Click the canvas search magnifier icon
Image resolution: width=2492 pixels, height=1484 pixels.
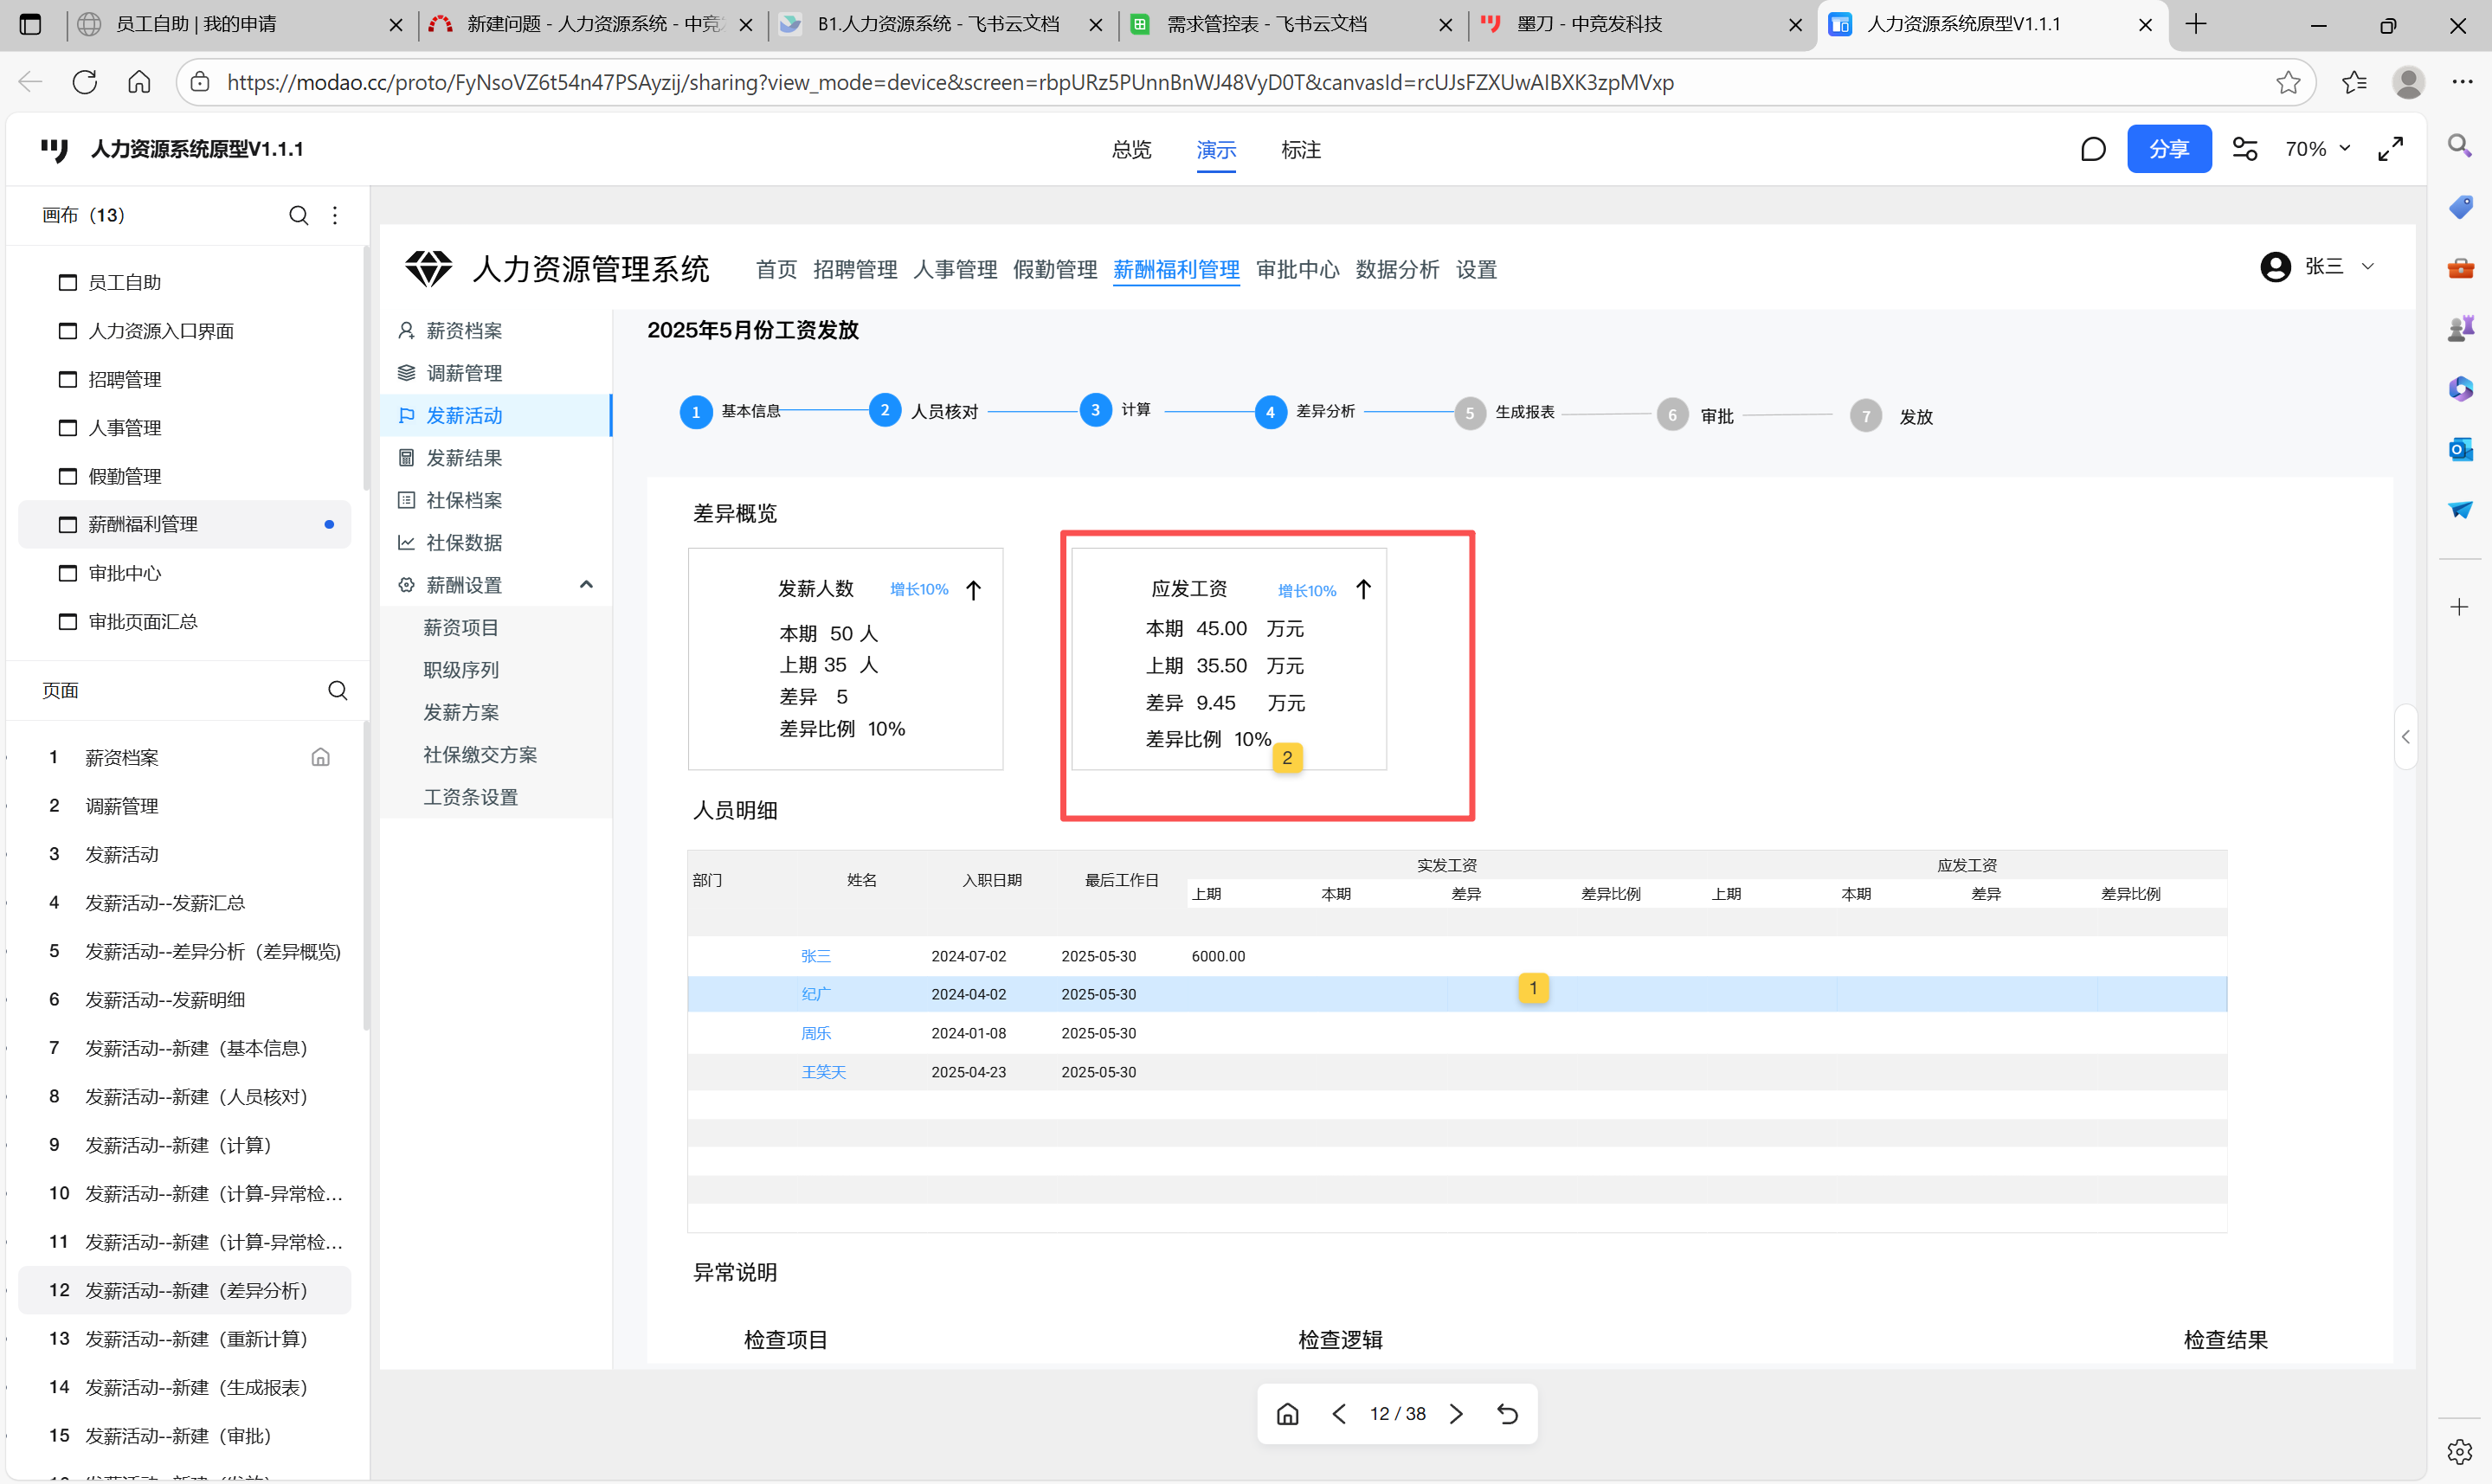298,215
